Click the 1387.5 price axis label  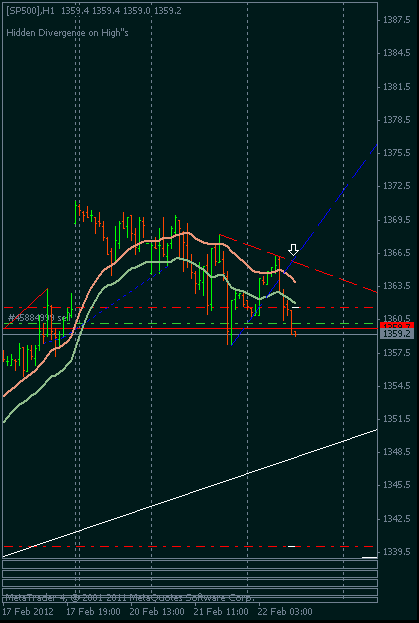397,20
